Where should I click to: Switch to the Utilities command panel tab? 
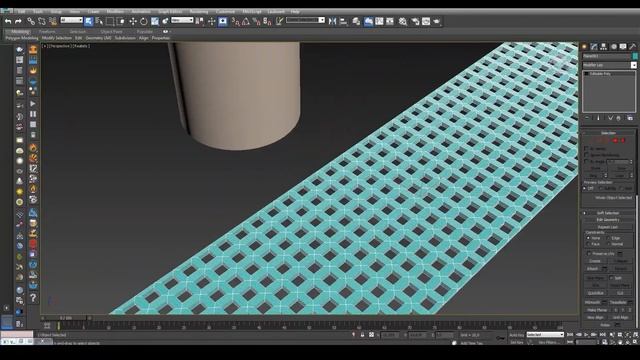[633, 47]
